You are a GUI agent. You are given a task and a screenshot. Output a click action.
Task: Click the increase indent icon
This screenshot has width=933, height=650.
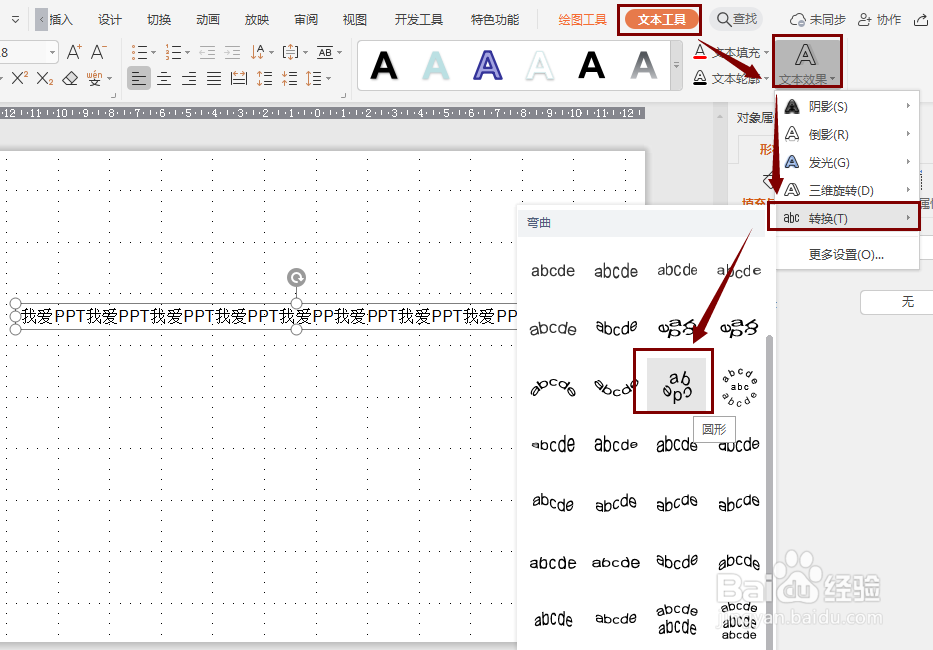(232, 52)
